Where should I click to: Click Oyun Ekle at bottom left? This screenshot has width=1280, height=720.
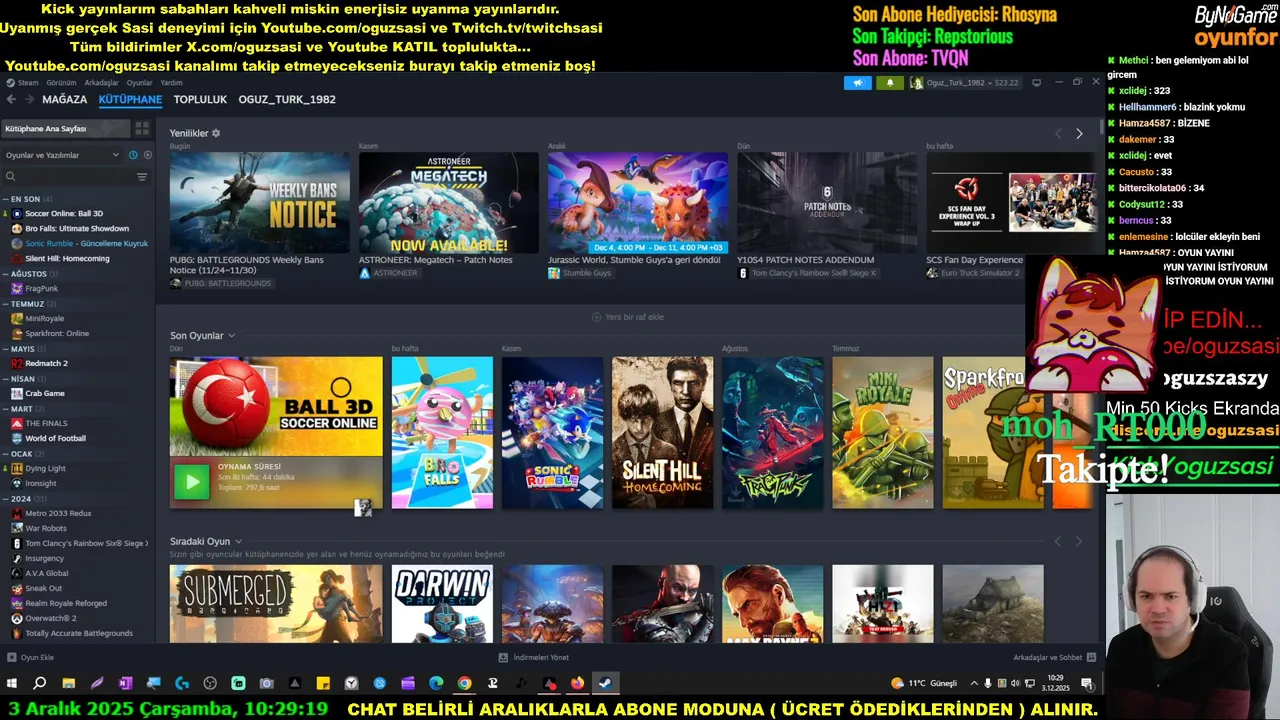pos(31,657)
